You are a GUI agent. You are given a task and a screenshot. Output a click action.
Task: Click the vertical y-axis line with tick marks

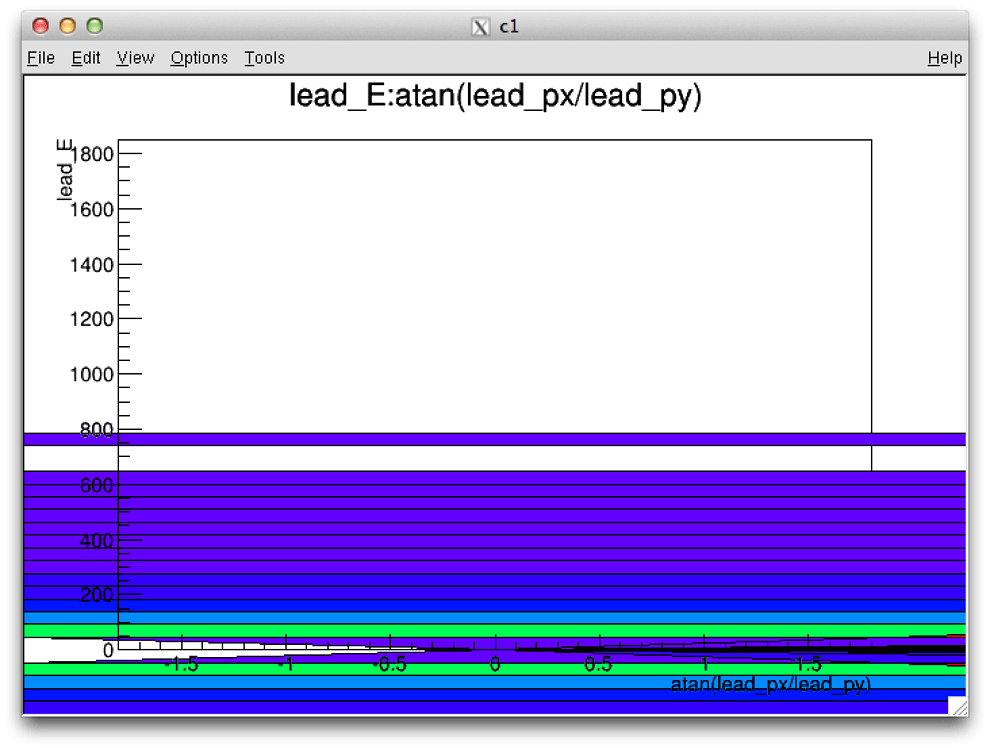pos(119,300)
